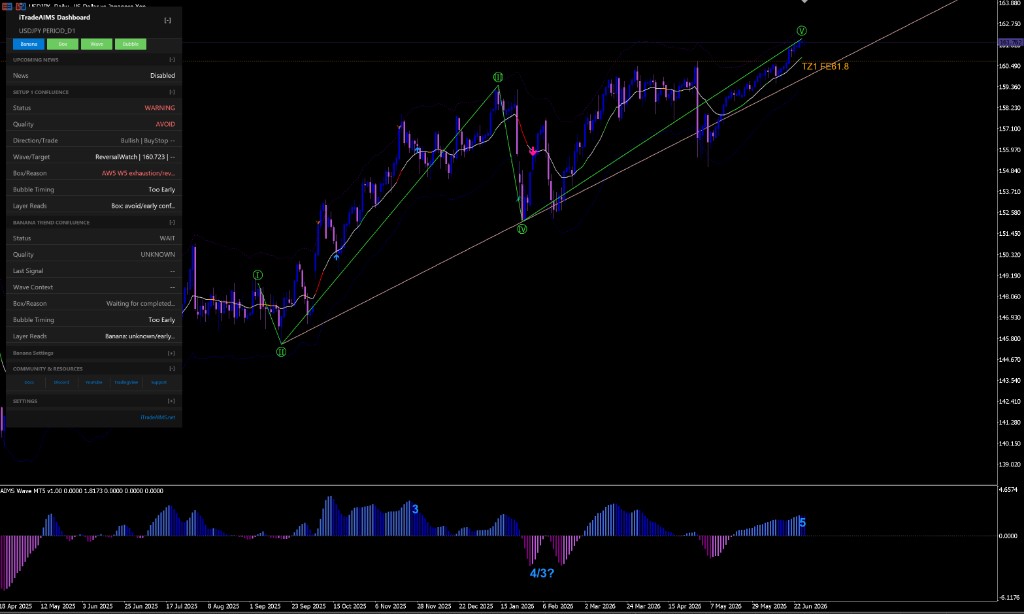
Task: Click the "160.490" price axis level
Action: (x=1010, y=65)
